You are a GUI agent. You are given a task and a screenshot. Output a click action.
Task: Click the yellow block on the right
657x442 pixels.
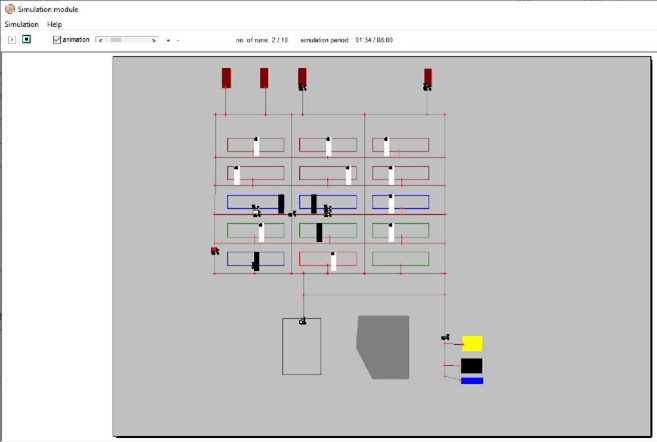[472, 343]
